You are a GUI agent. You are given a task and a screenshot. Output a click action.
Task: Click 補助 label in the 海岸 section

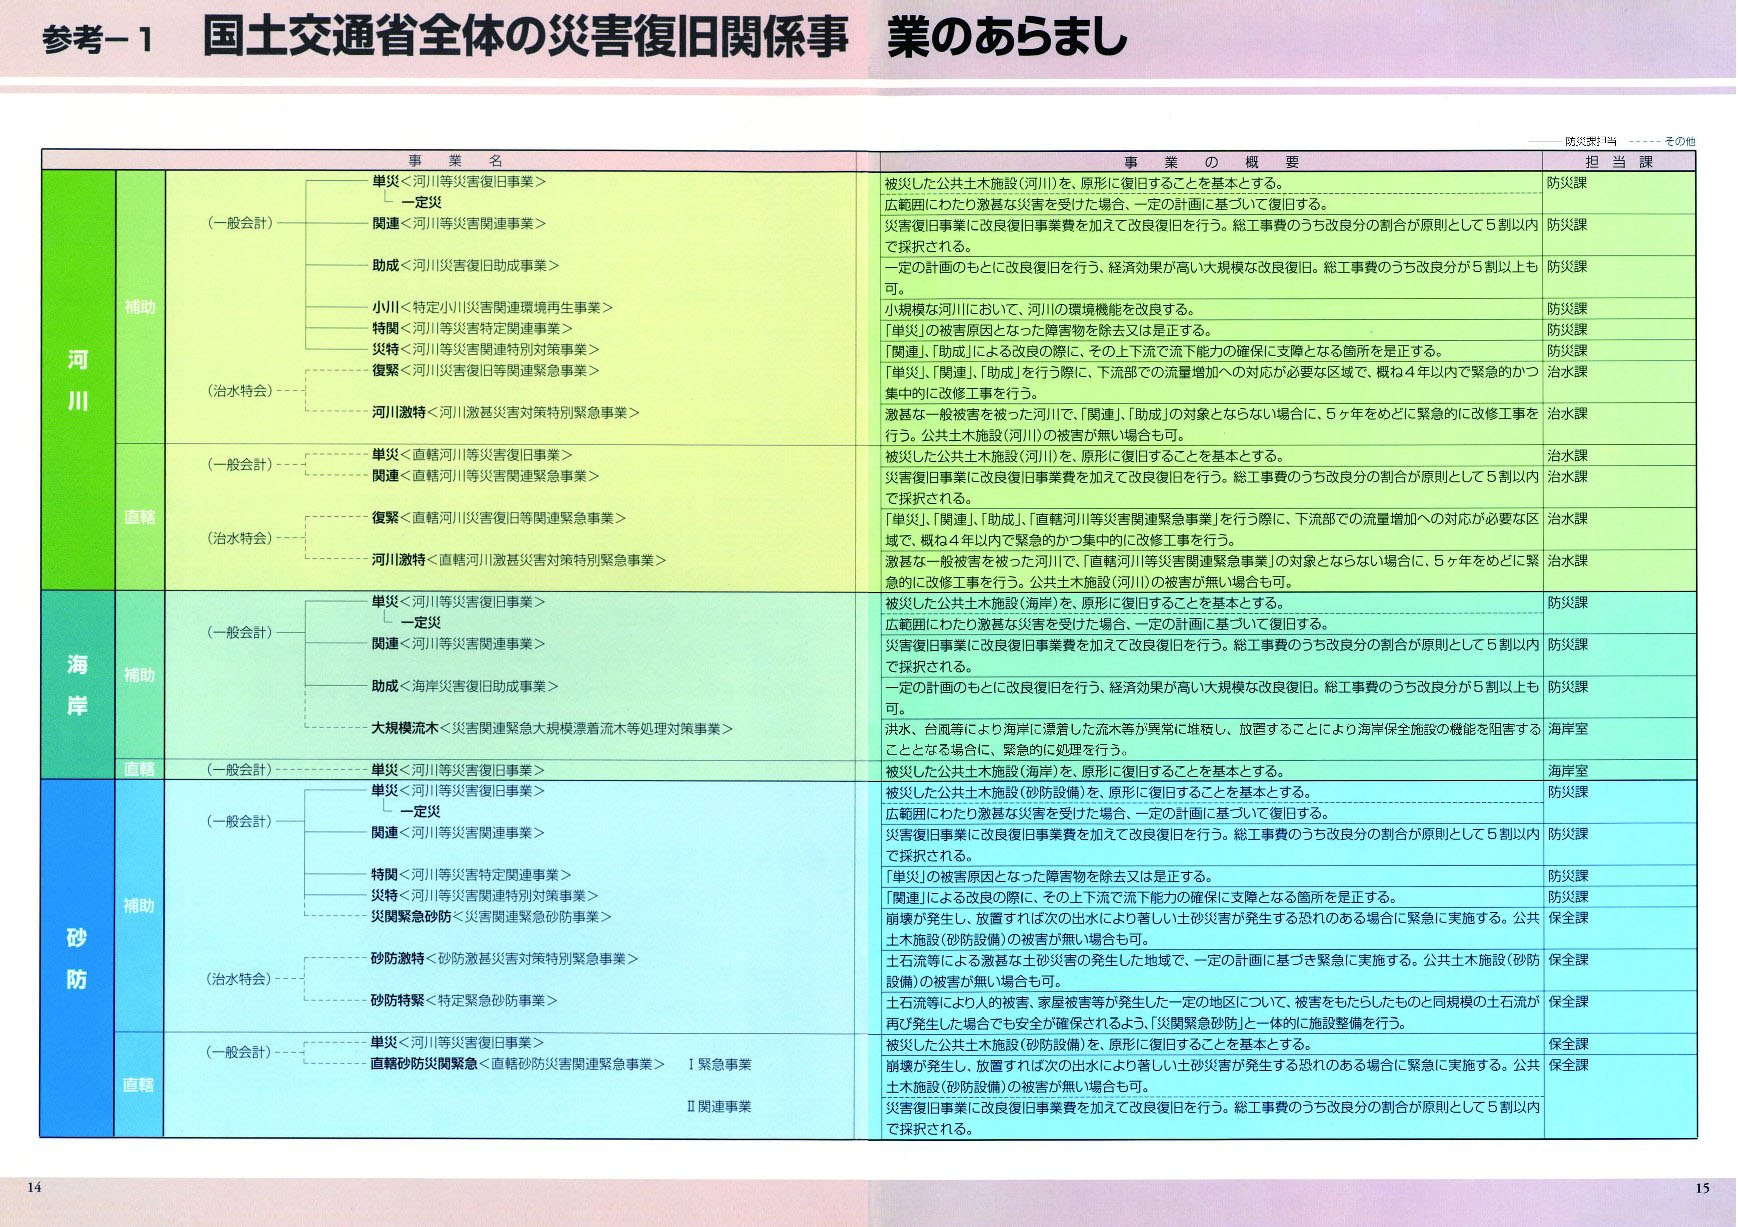coord(139,675)
